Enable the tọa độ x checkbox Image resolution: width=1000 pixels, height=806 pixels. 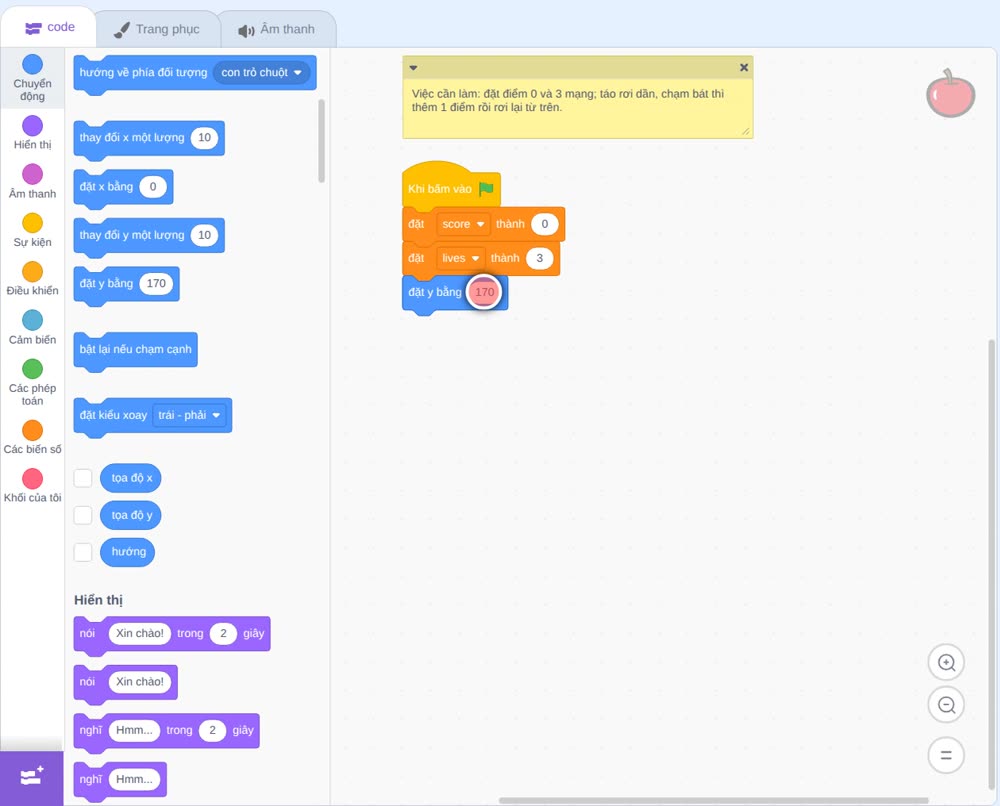83,478
